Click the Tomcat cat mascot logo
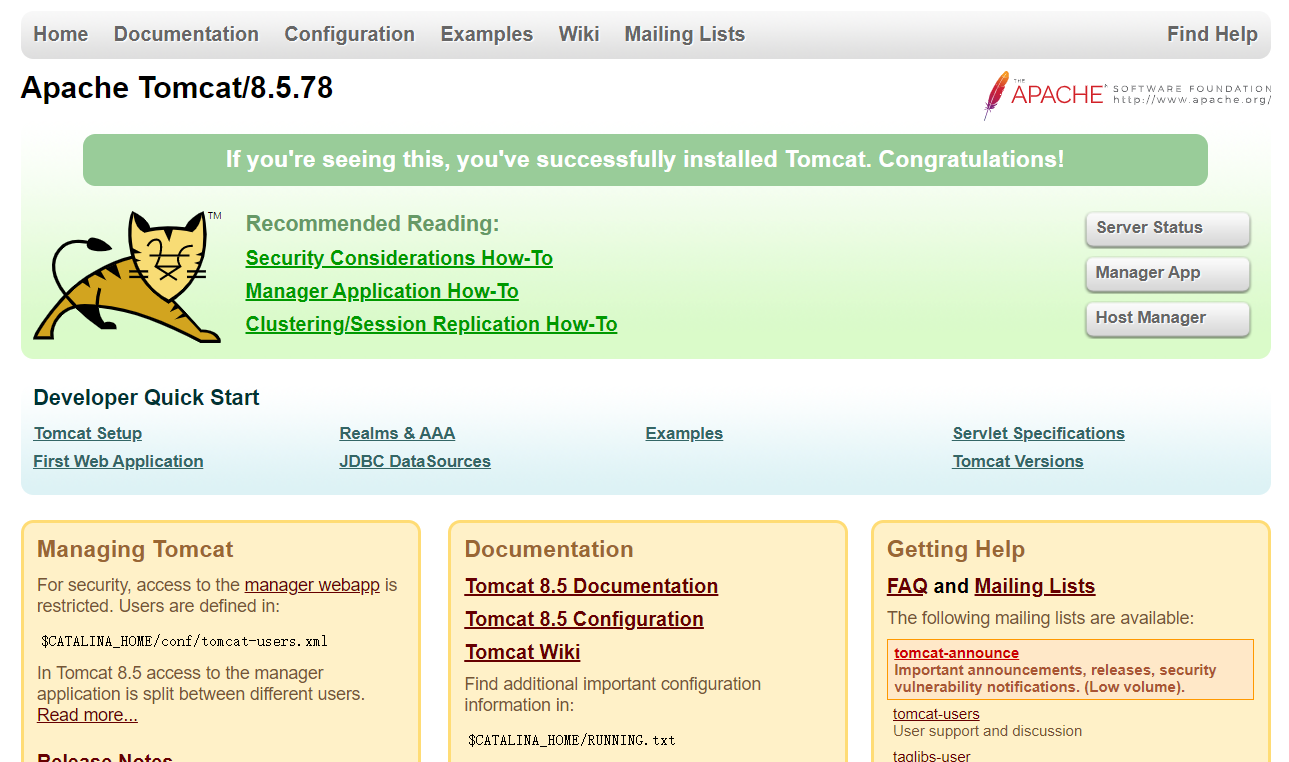This screenshot has width=1289, height=762. (128, 276)
